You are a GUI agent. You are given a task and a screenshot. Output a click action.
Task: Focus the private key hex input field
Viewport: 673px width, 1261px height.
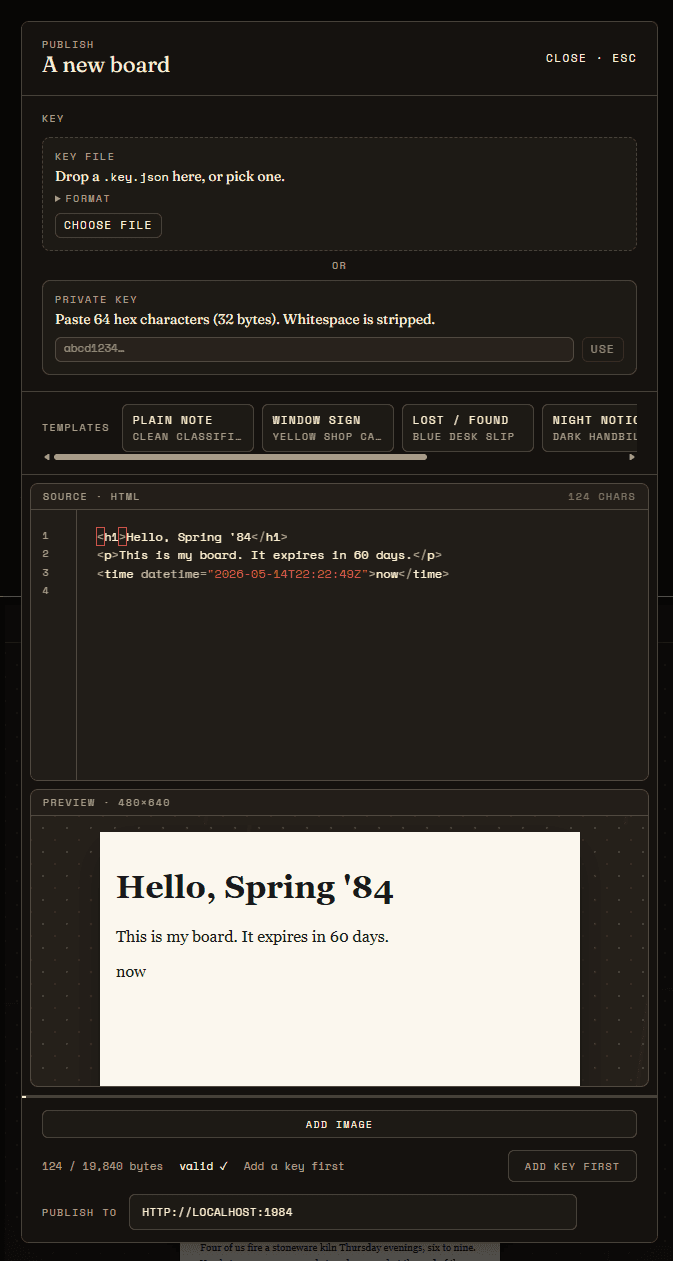[x=314, y=349]
